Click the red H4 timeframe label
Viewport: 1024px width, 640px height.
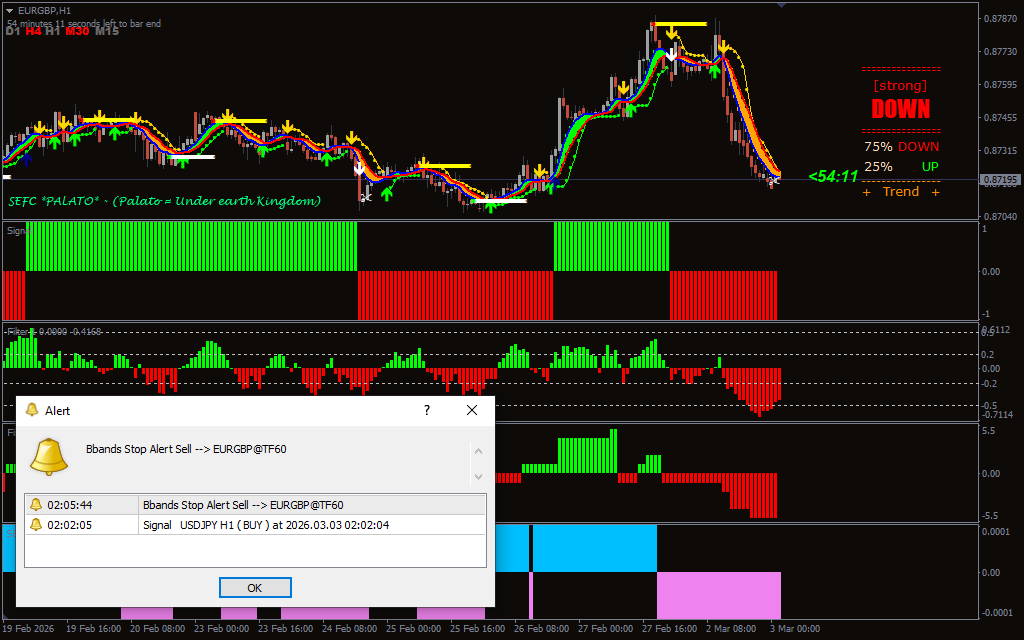[x=33, y=31]
